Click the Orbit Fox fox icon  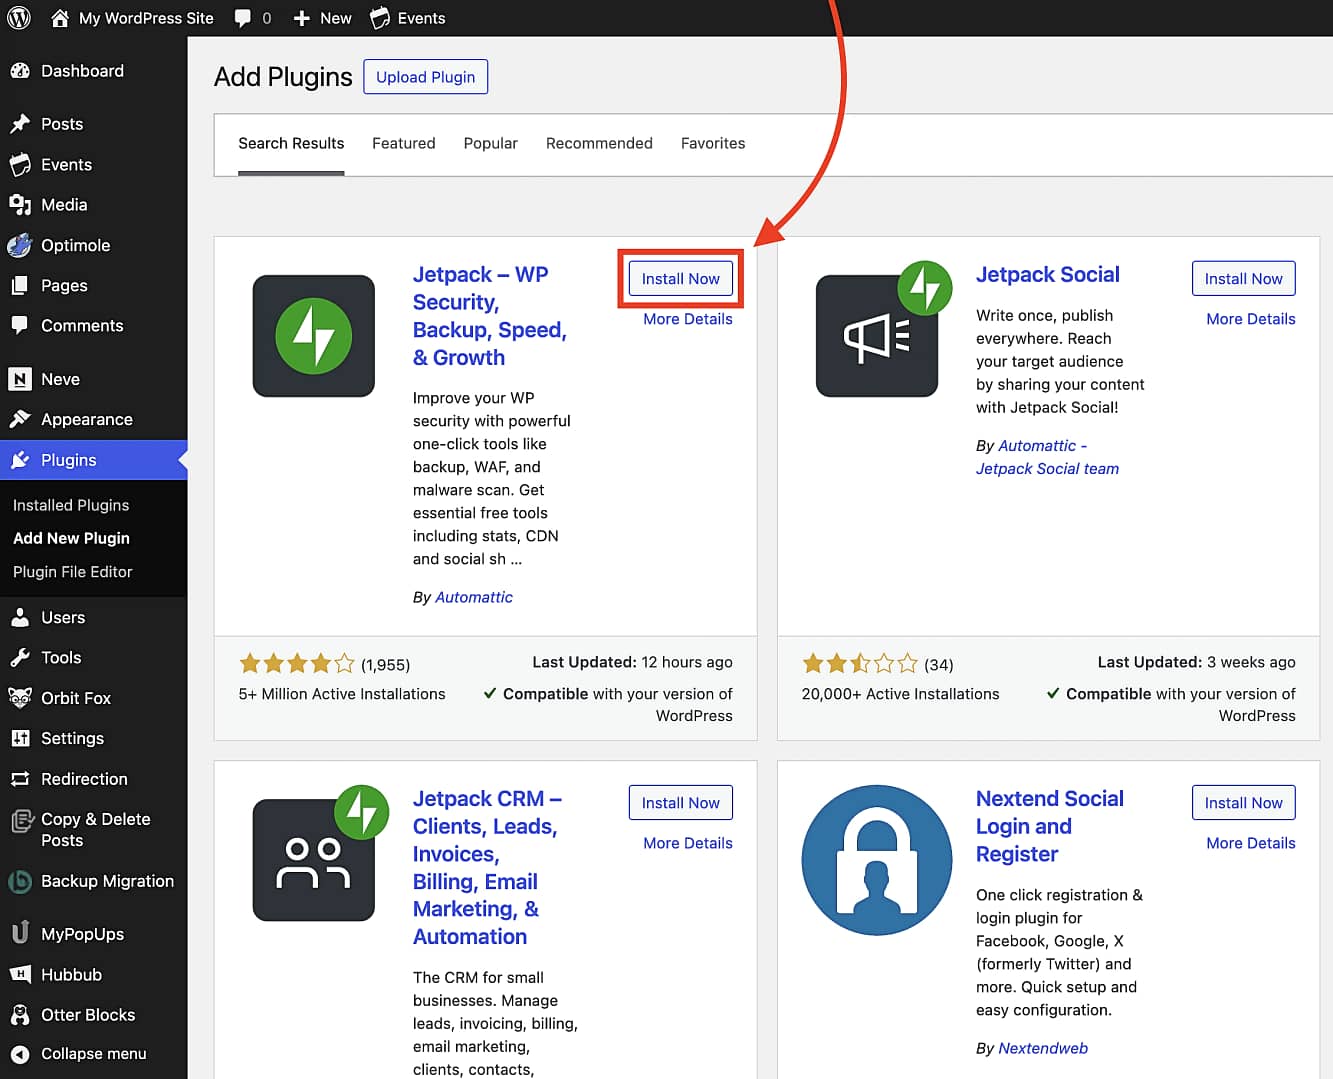[x=20, y=698]
